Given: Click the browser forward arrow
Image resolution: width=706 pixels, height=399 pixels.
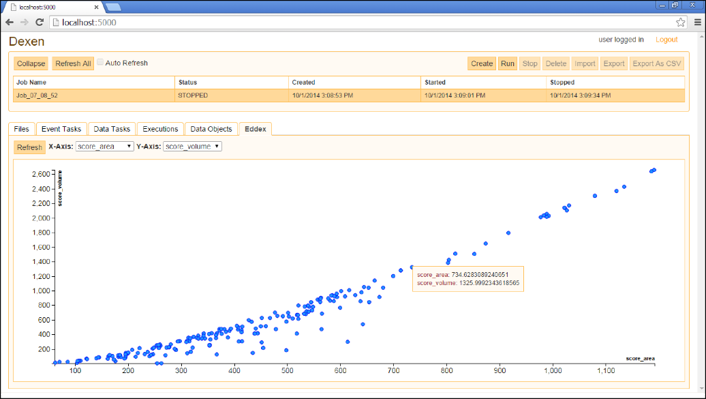Looking at the screenshot, I should click(24, 22).
